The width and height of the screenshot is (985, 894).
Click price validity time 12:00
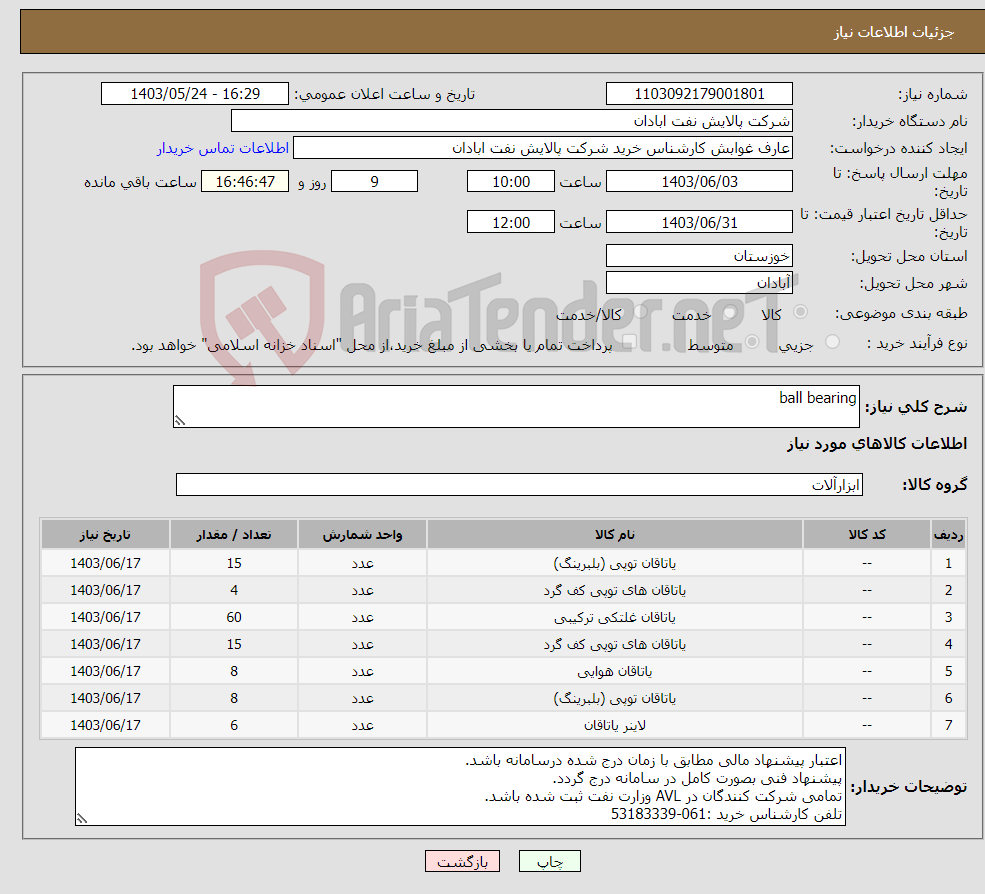click(511, 222)
